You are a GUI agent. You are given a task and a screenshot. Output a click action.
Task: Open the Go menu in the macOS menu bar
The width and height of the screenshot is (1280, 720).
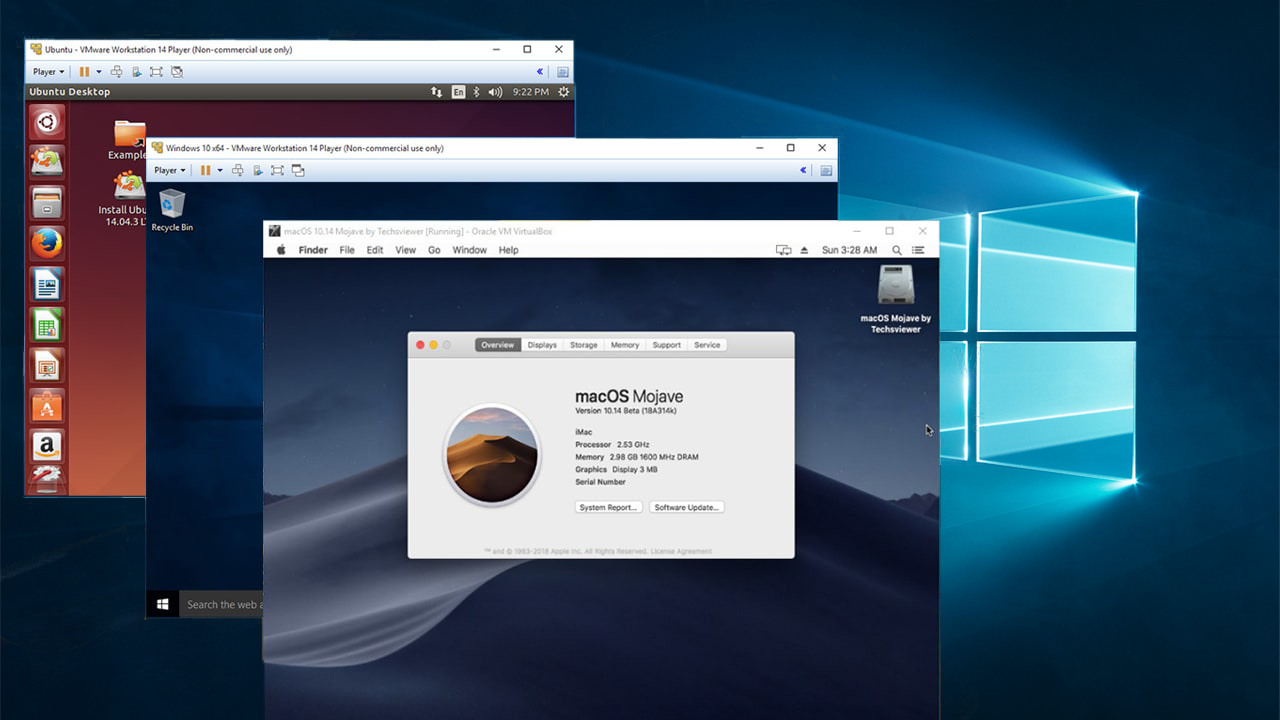[x=434, y=250]
